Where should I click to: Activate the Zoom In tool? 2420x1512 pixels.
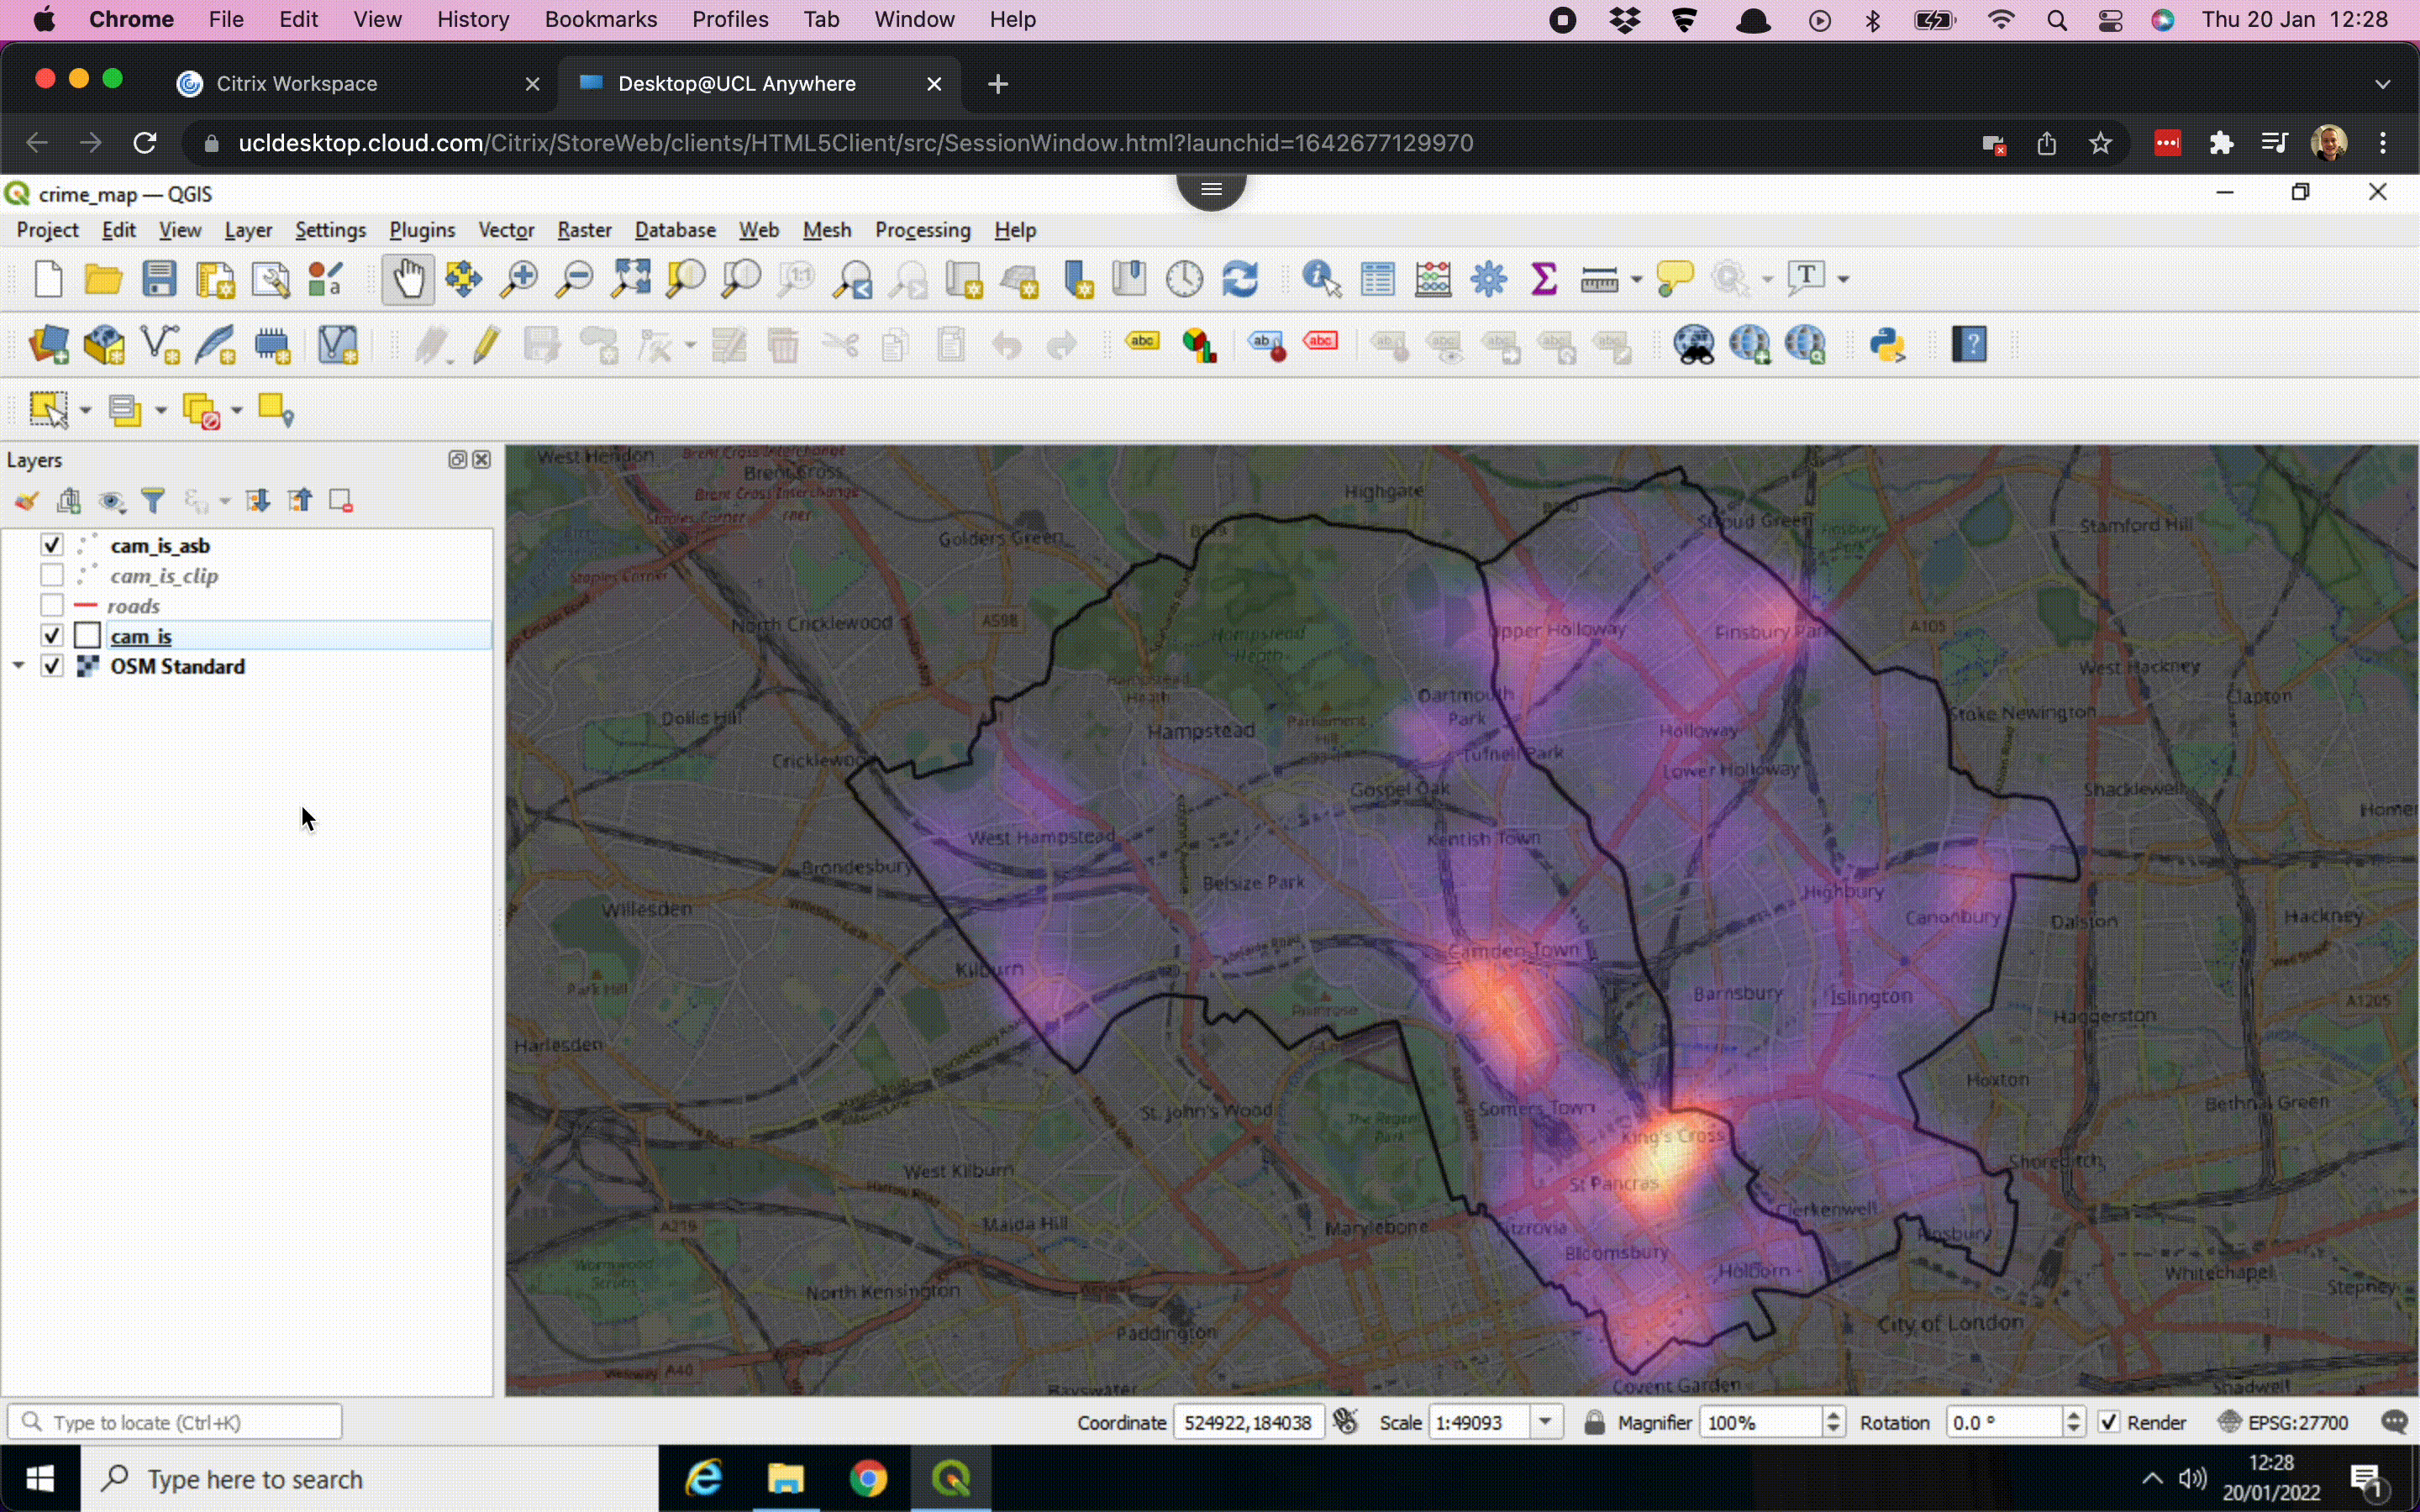coord(516,279)
